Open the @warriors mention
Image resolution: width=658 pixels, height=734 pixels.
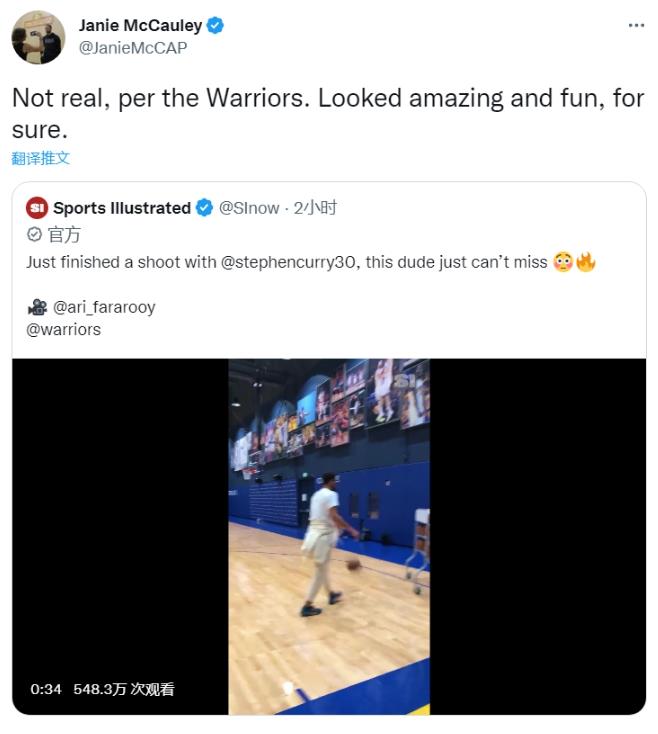point(63,329)
